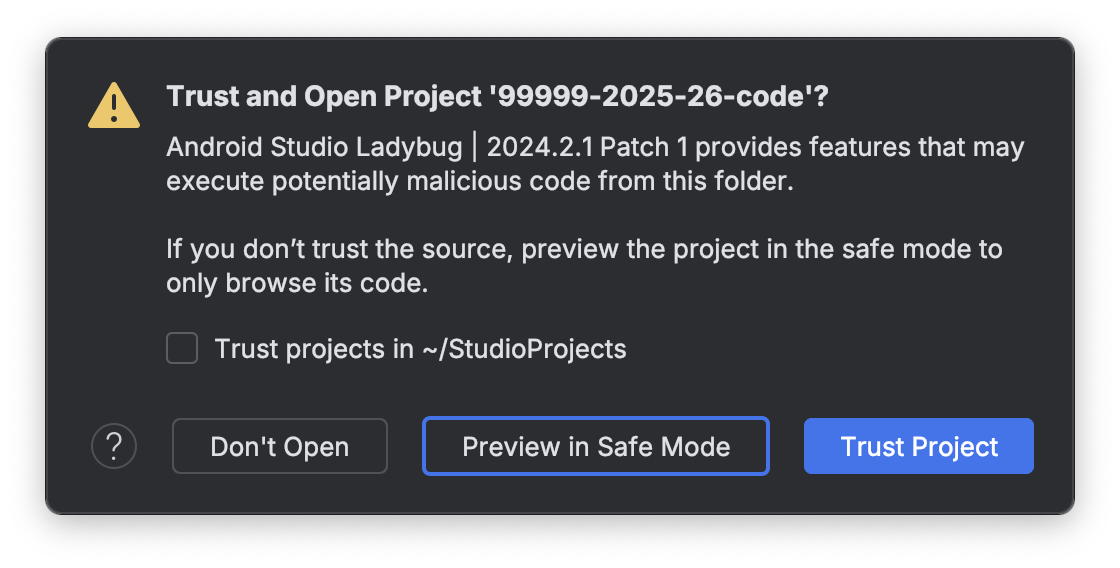Click the '2024.2.1 Patch 1' version text

(588, 148)
